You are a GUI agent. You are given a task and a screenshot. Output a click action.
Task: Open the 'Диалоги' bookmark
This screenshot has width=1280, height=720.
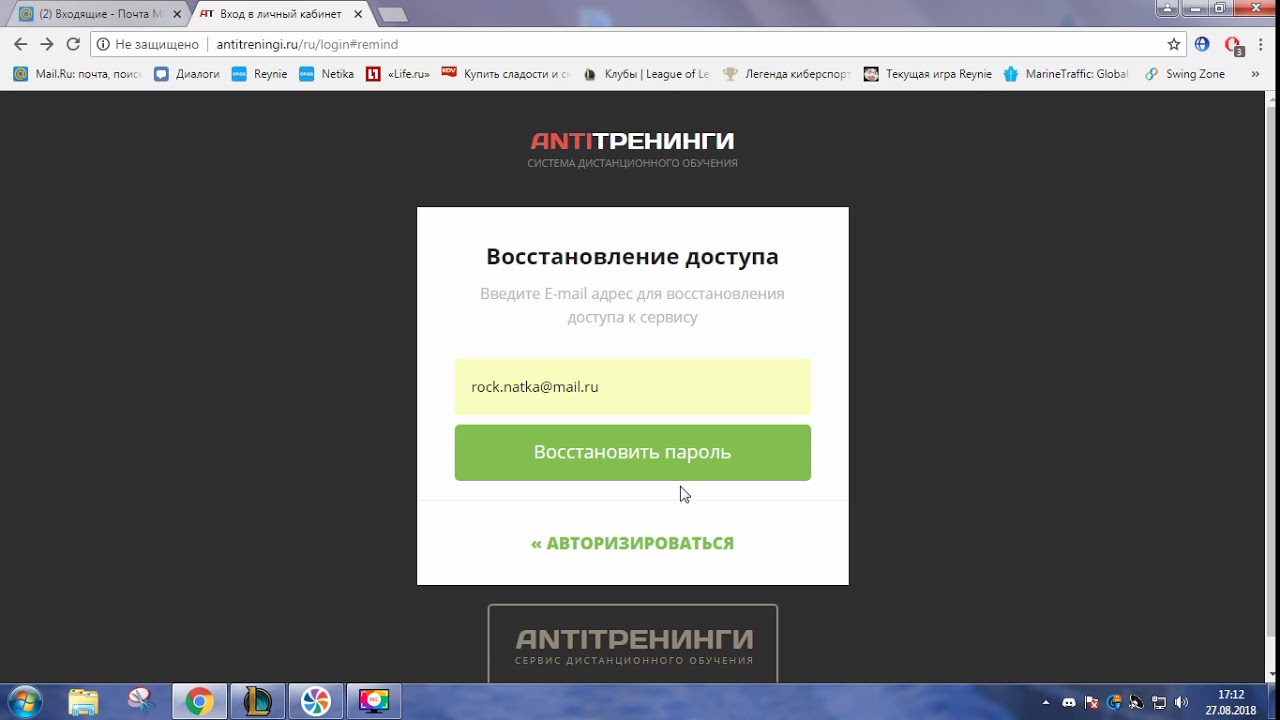[187, 74]
